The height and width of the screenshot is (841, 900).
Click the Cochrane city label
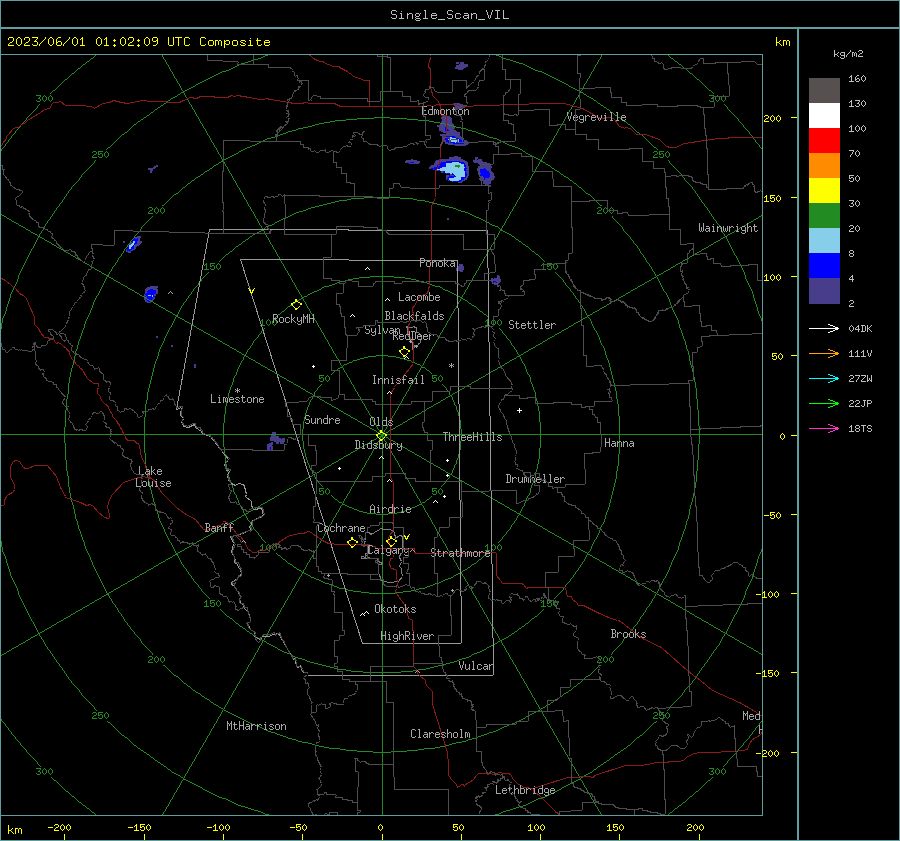pyautogui.click(x=341, y=528)
